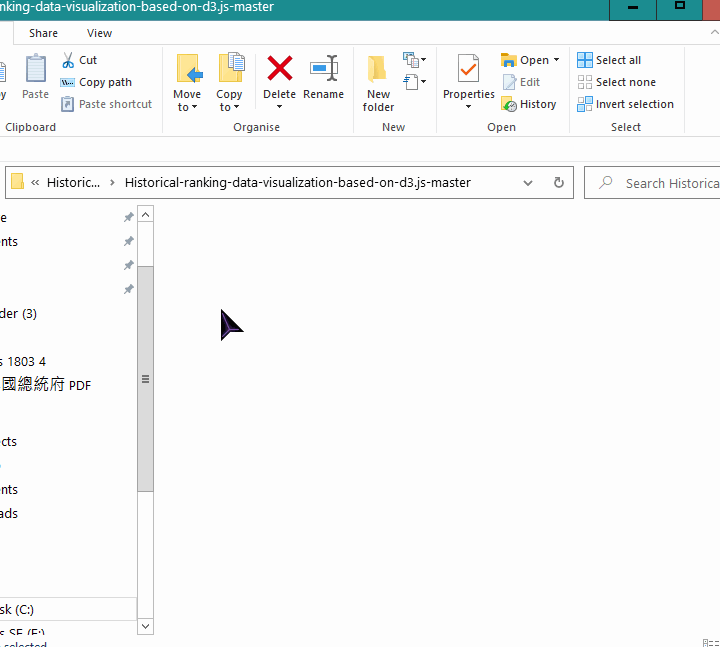Click the Properties checkmark icon
Screen dimensions: 720x647
468,68
